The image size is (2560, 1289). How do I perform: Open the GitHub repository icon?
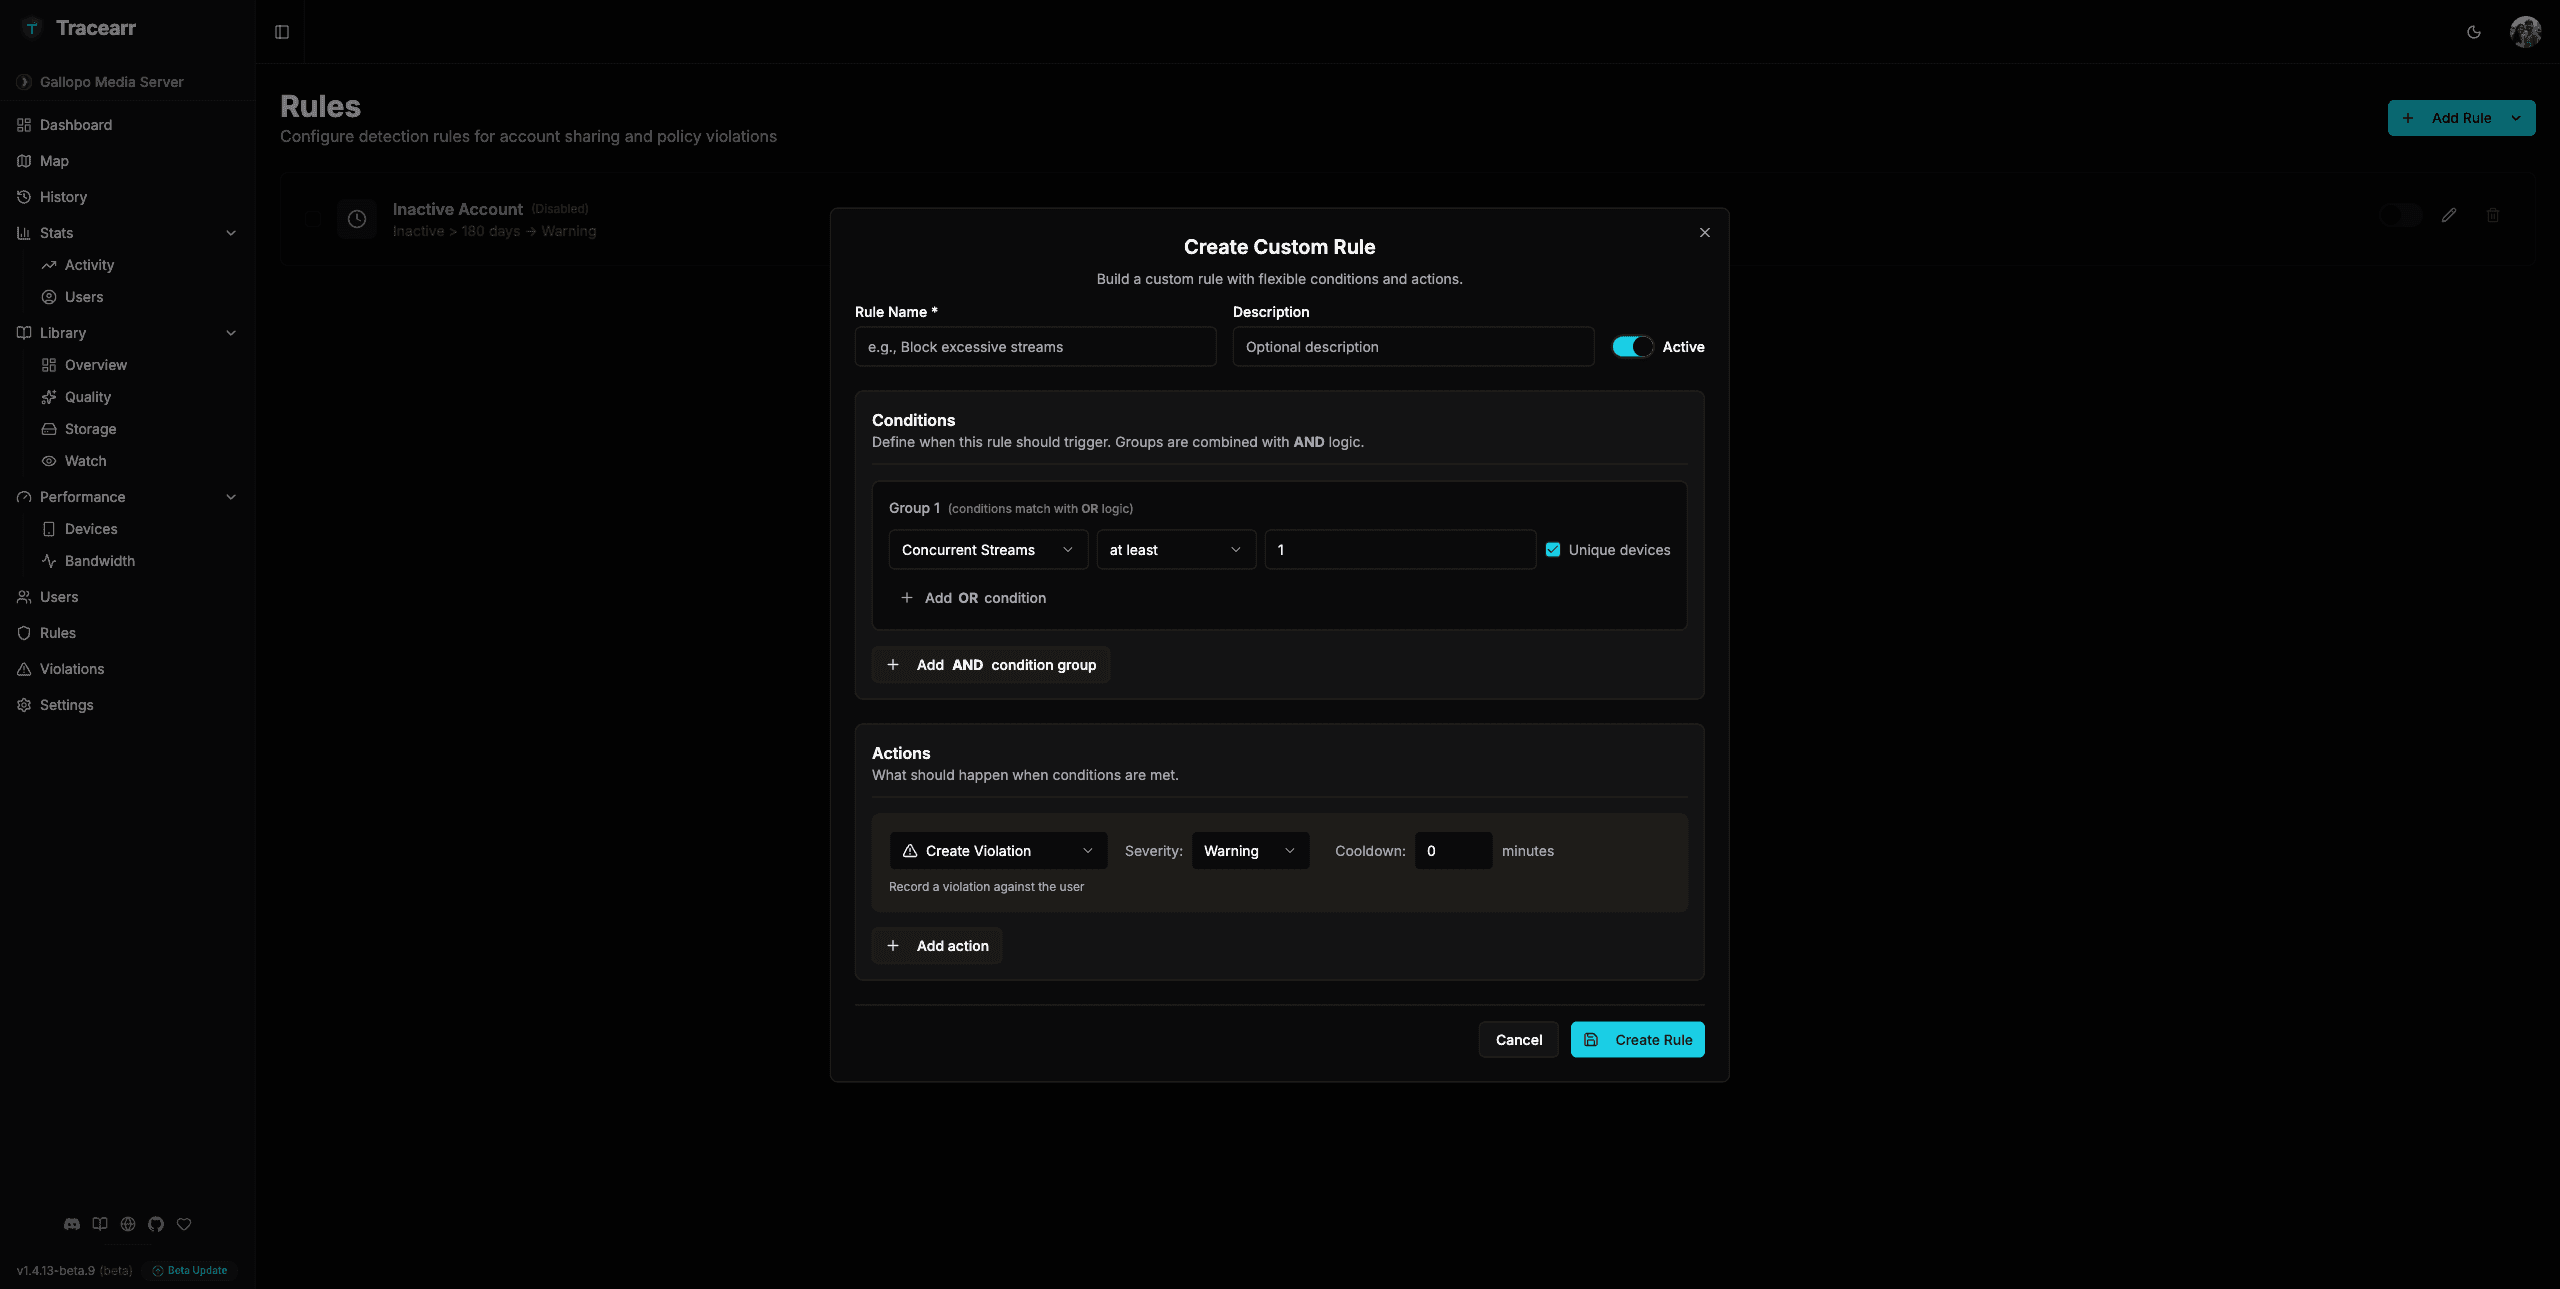coord(155,1224)
